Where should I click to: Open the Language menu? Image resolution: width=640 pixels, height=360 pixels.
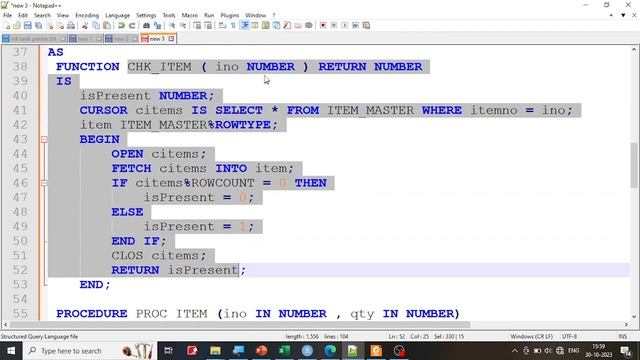[117, 15]
